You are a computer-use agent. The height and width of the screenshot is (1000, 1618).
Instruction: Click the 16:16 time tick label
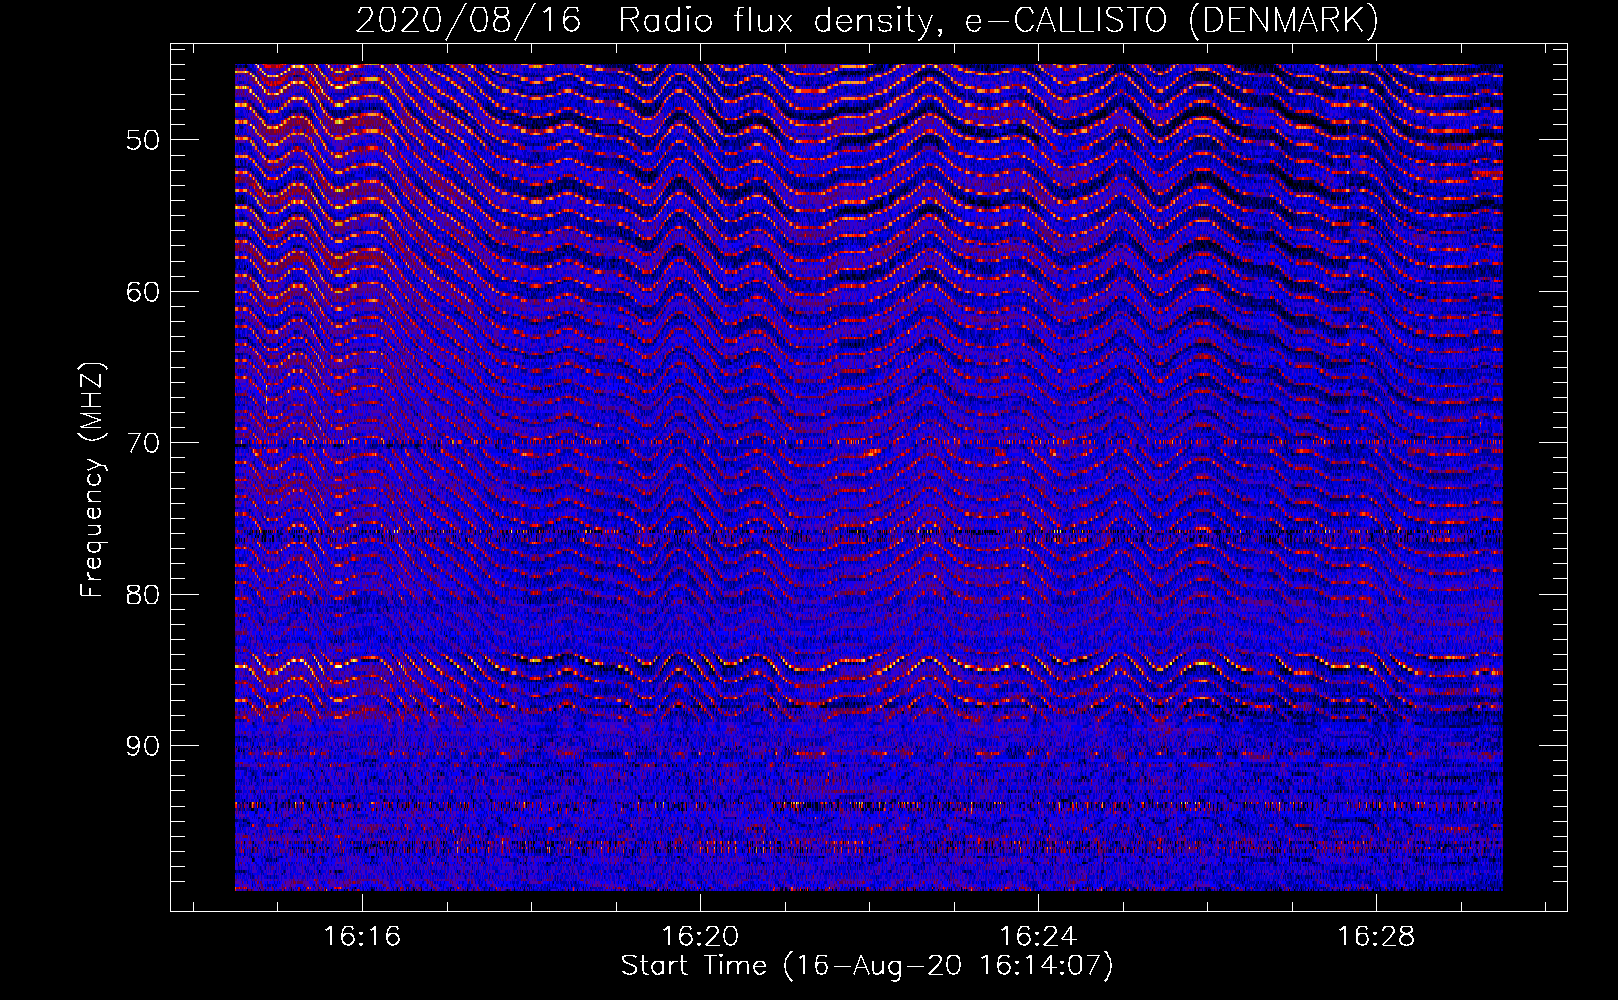[362, 936]
